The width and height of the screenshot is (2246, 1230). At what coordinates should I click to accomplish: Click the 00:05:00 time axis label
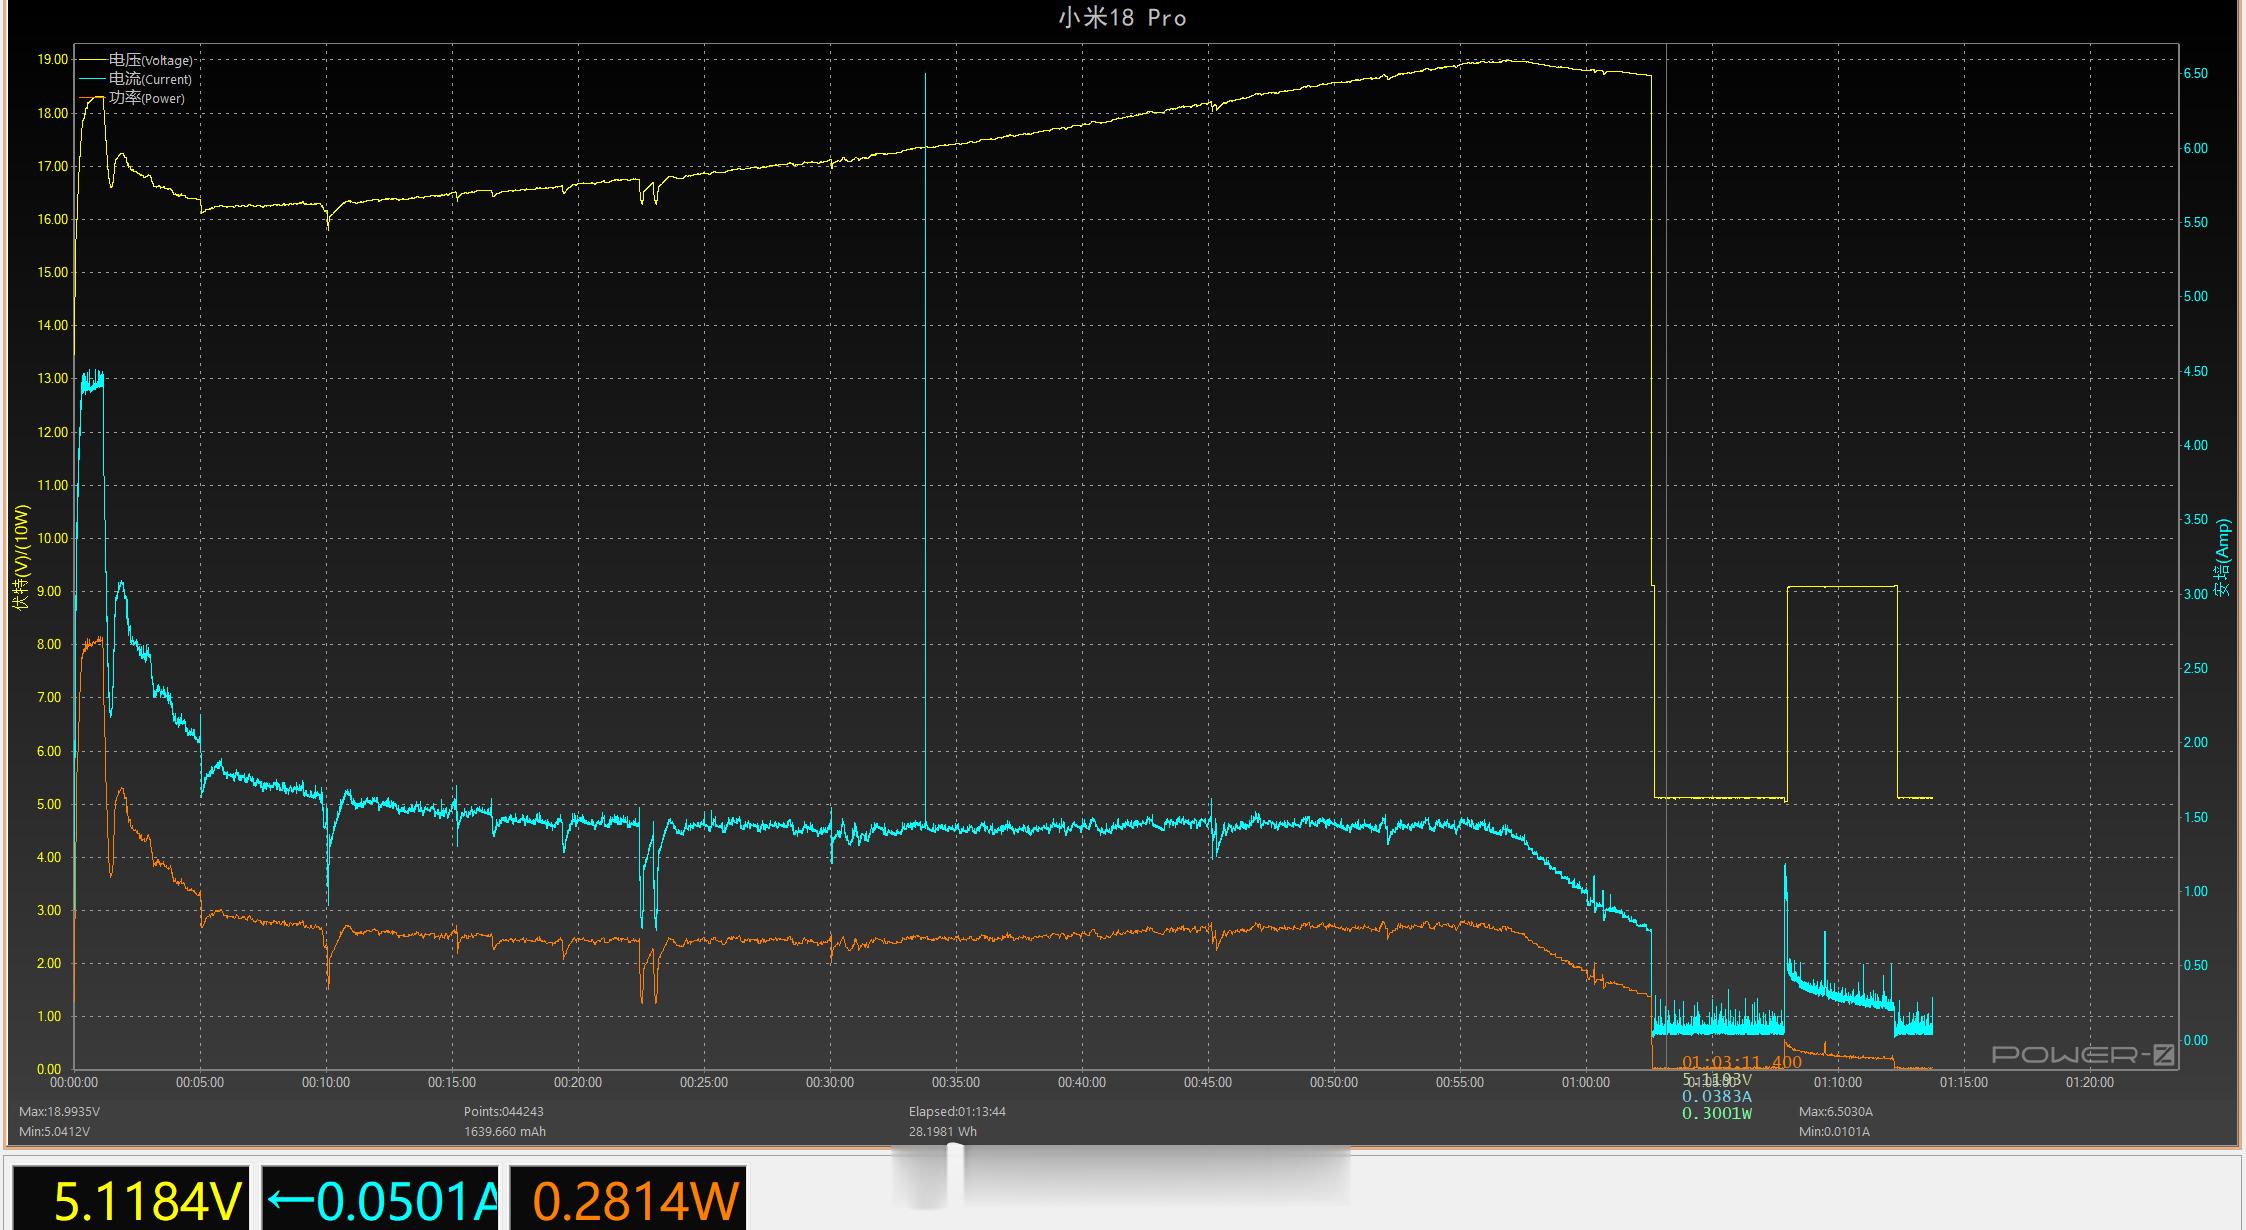pyautogui.click(x=200, y=1083)
